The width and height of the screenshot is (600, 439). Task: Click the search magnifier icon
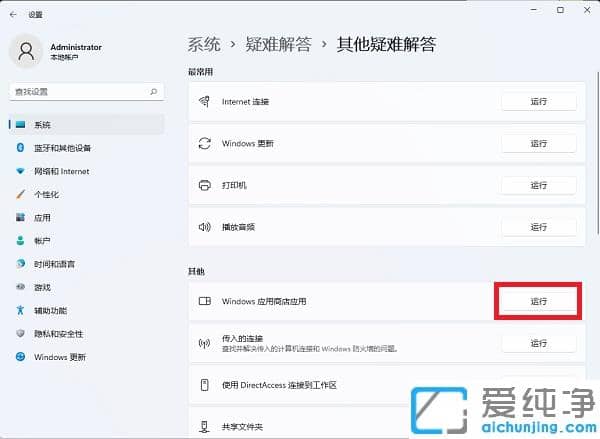tap(153, 91)
